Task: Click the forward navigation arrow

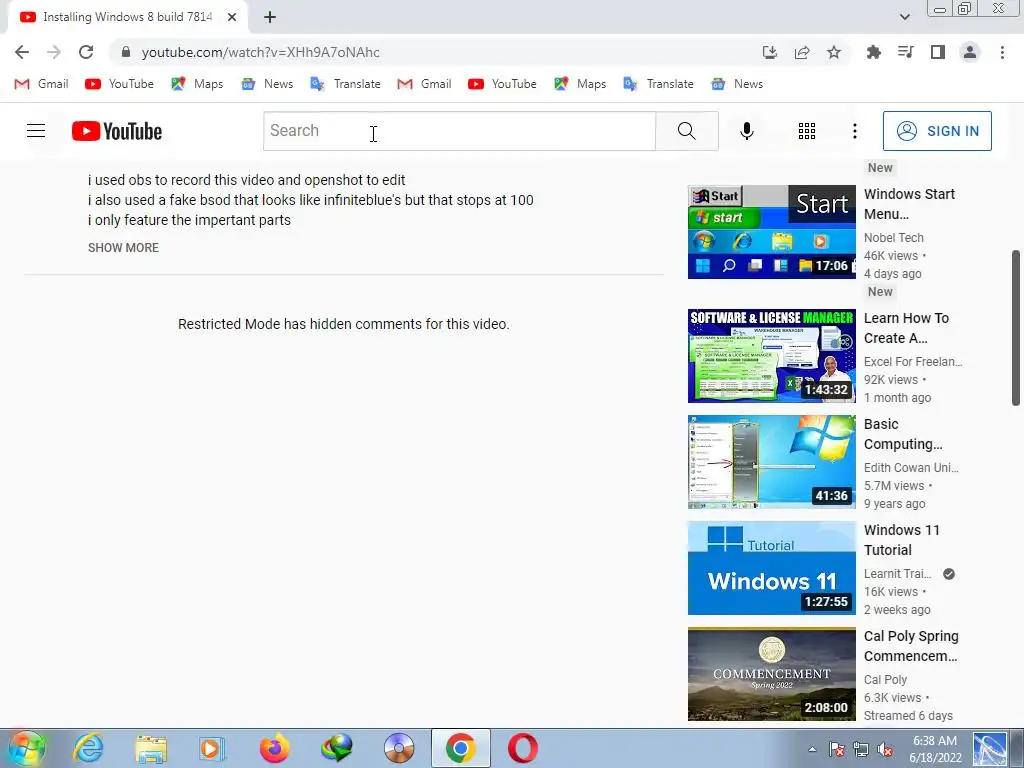Action: (54, 52)
